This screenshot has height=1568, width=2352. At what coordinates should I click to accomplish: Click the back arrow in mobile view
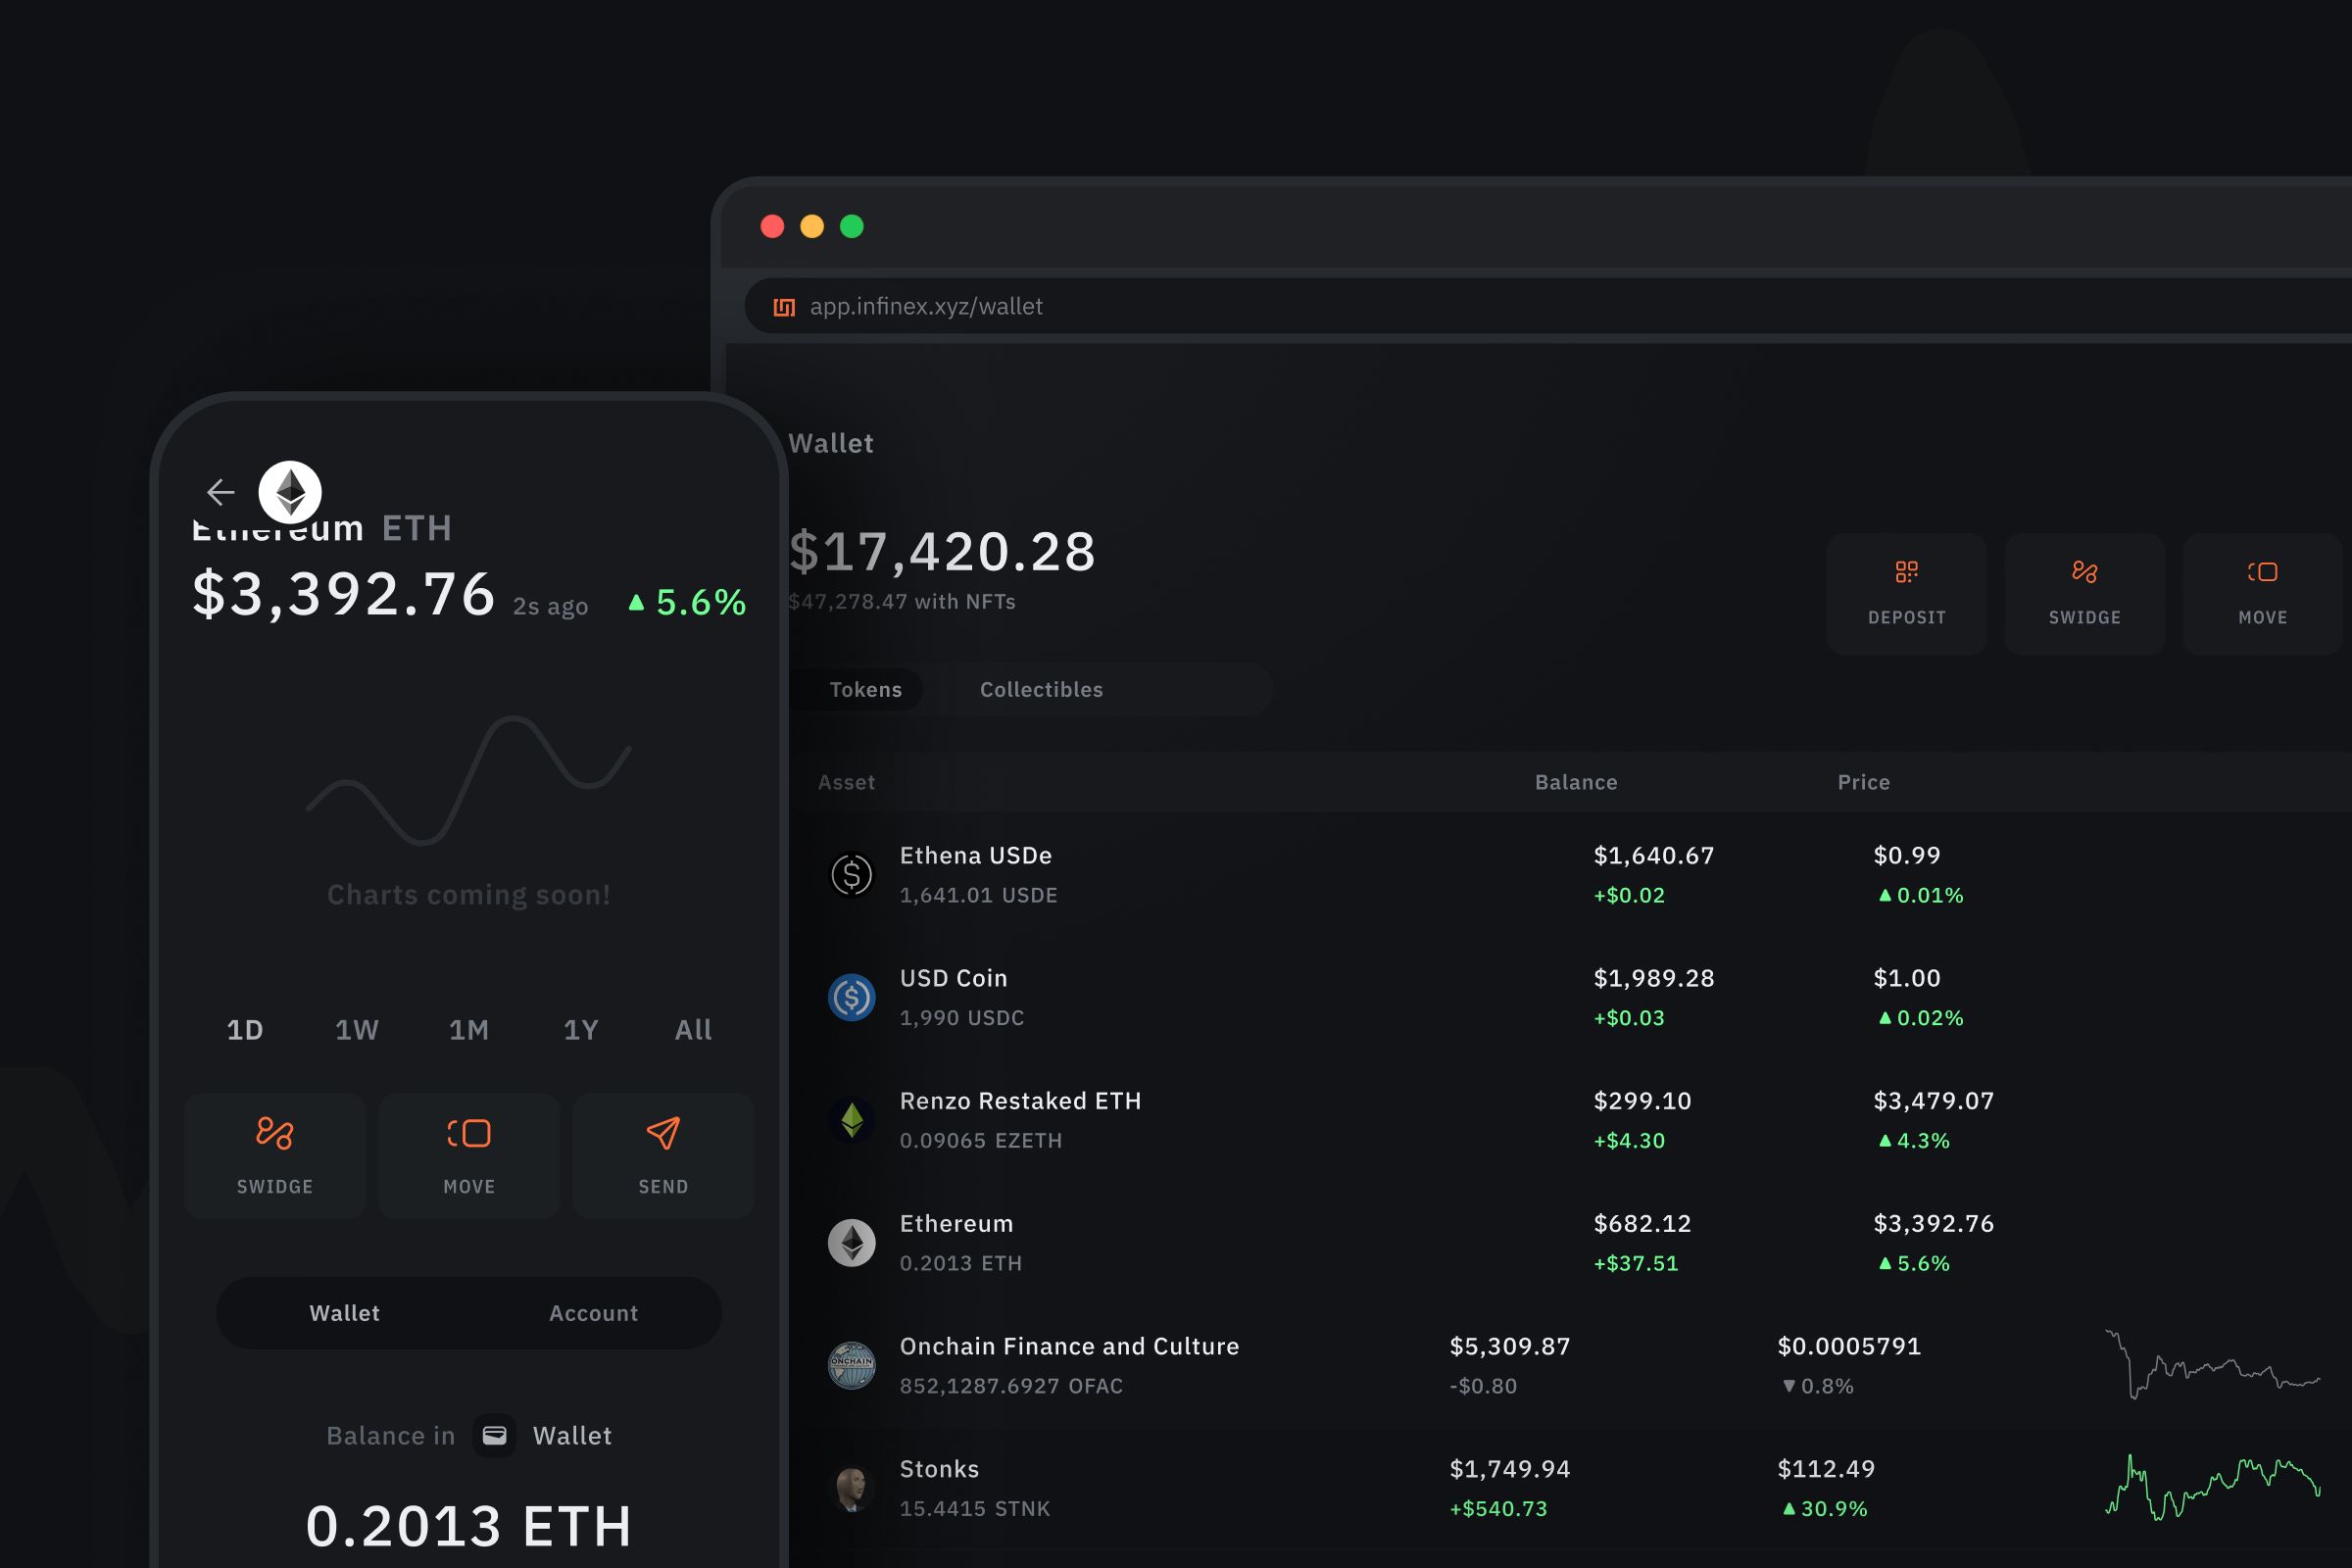click(220, 492)
